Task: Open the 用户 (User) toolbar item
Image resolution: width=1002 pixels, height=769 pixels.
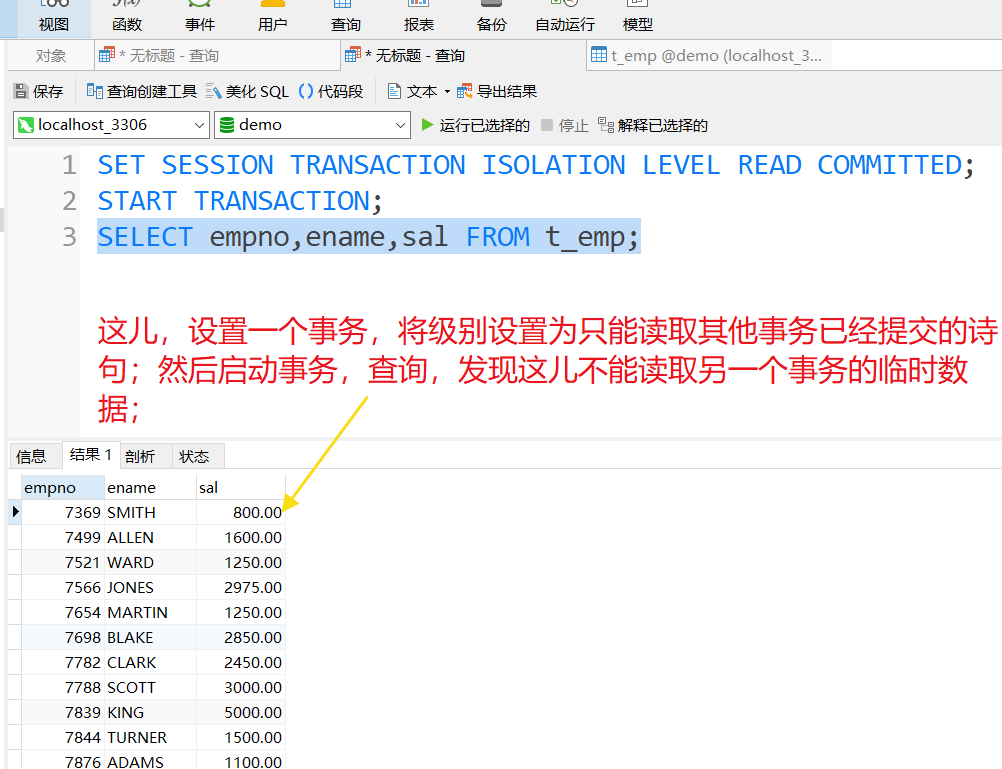Action: tap(272, 18)
